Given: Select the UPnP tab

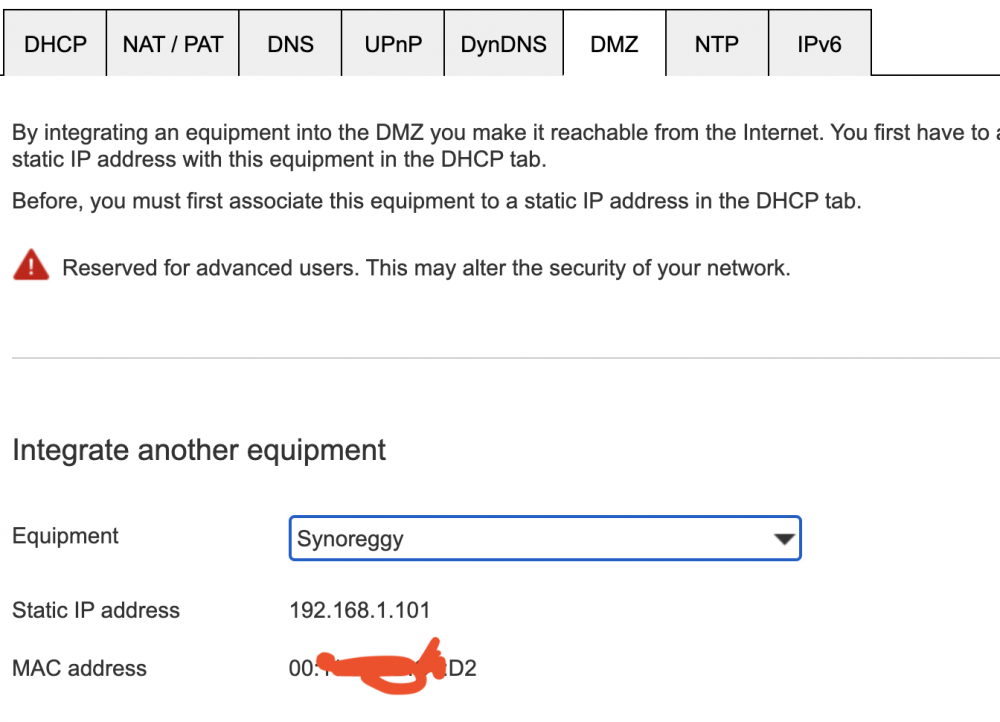Looking at the screenshot, I should 393,44.
